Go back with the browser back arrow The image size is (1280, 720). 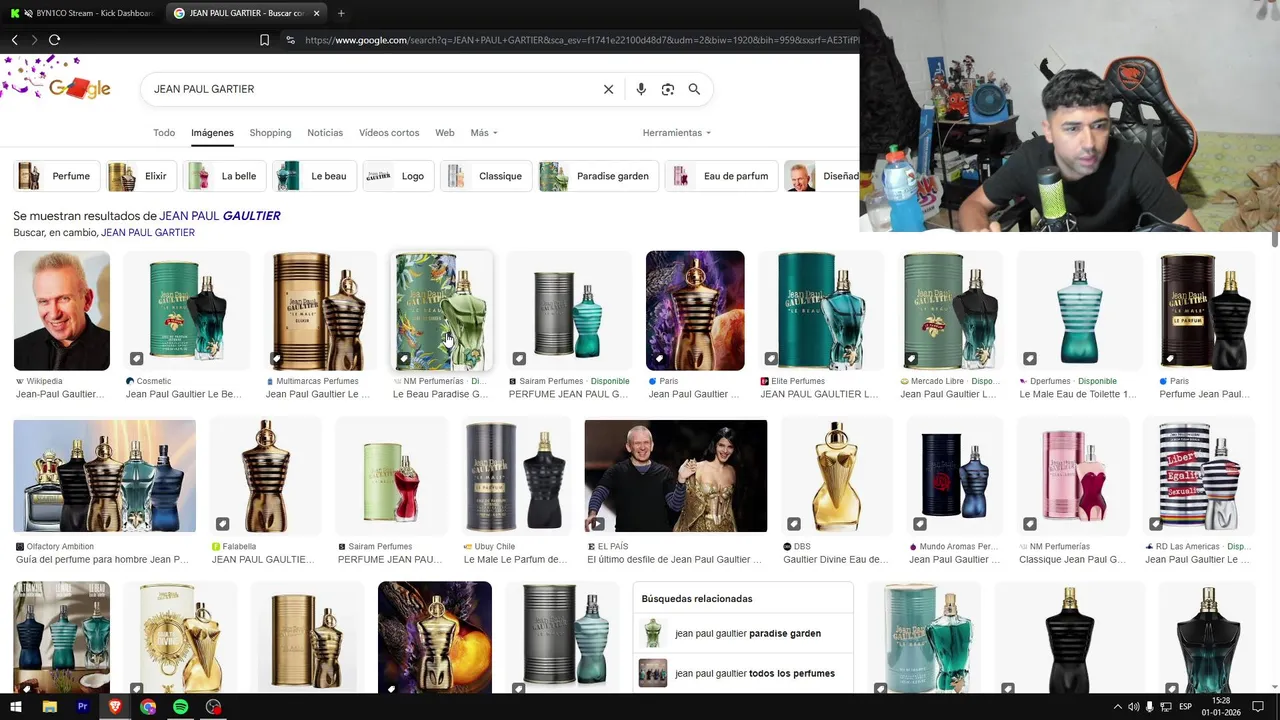coord(14,40)
